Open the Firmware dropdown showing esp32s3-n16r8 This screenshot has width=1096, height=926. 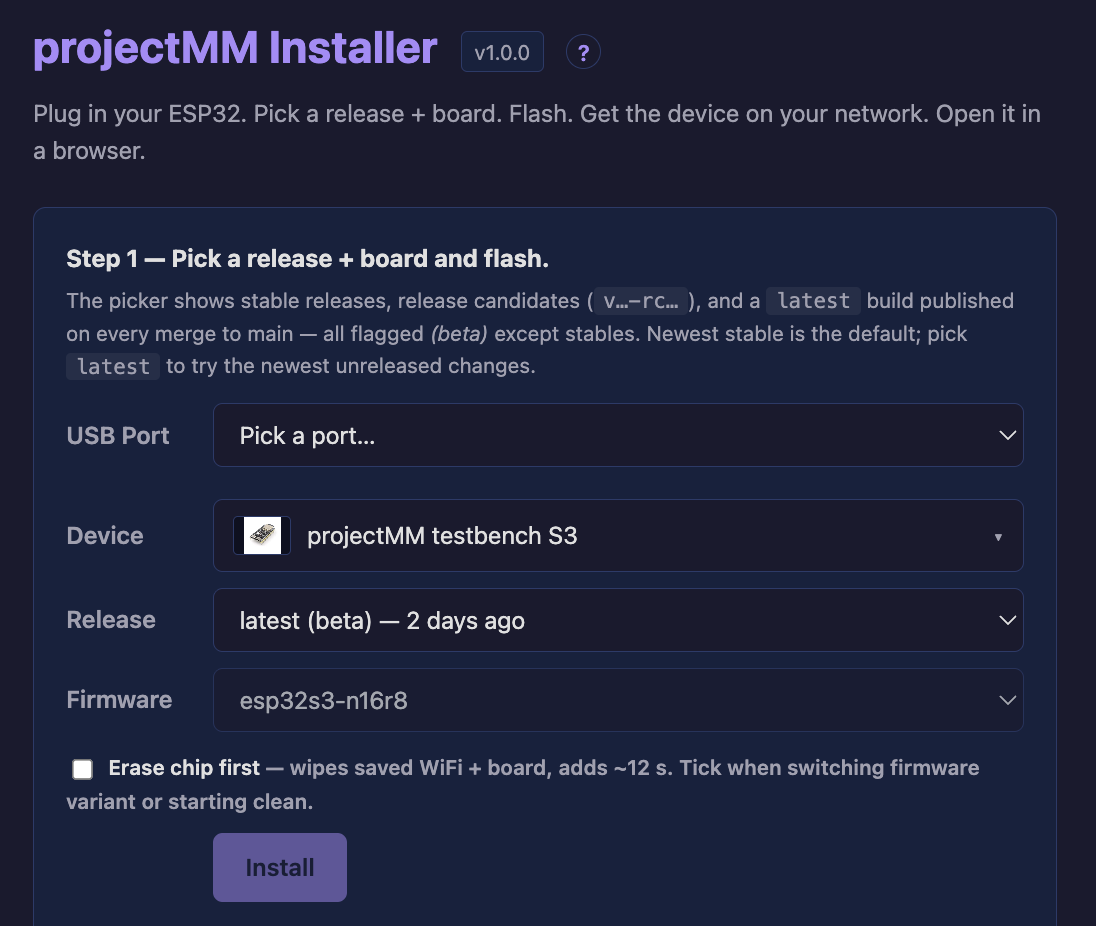618,700
